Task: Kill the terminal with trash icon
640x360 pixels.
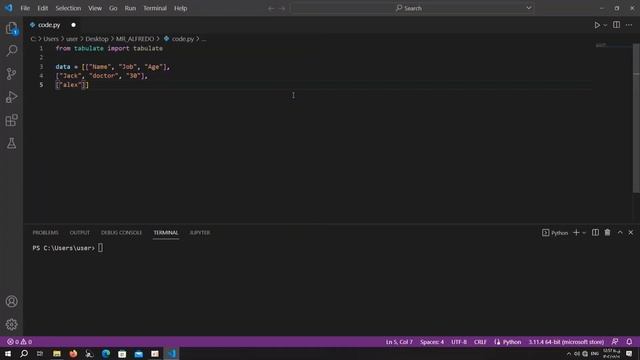Action: click(x=607, y=232)
